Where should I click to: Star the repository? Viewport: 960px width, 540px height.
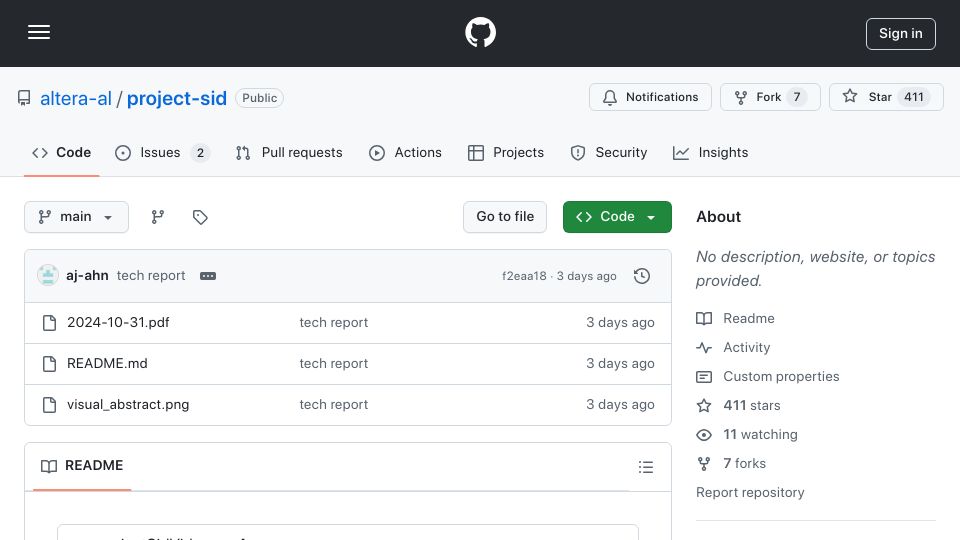coord(886,97)
